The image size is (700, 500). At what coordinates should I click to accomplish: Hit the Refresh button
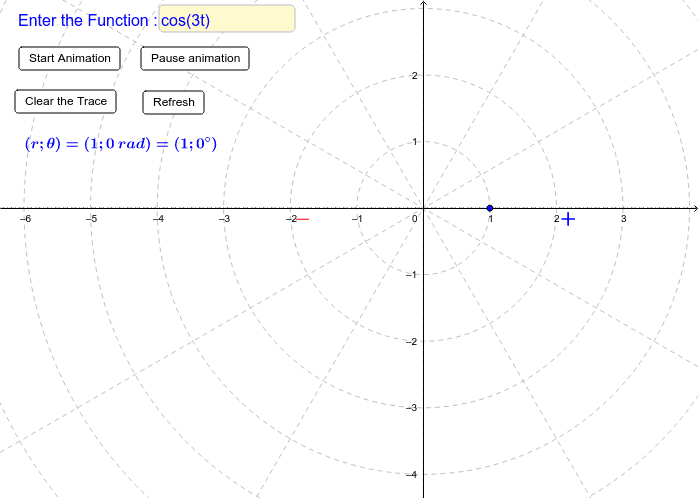tap(174, 102)
